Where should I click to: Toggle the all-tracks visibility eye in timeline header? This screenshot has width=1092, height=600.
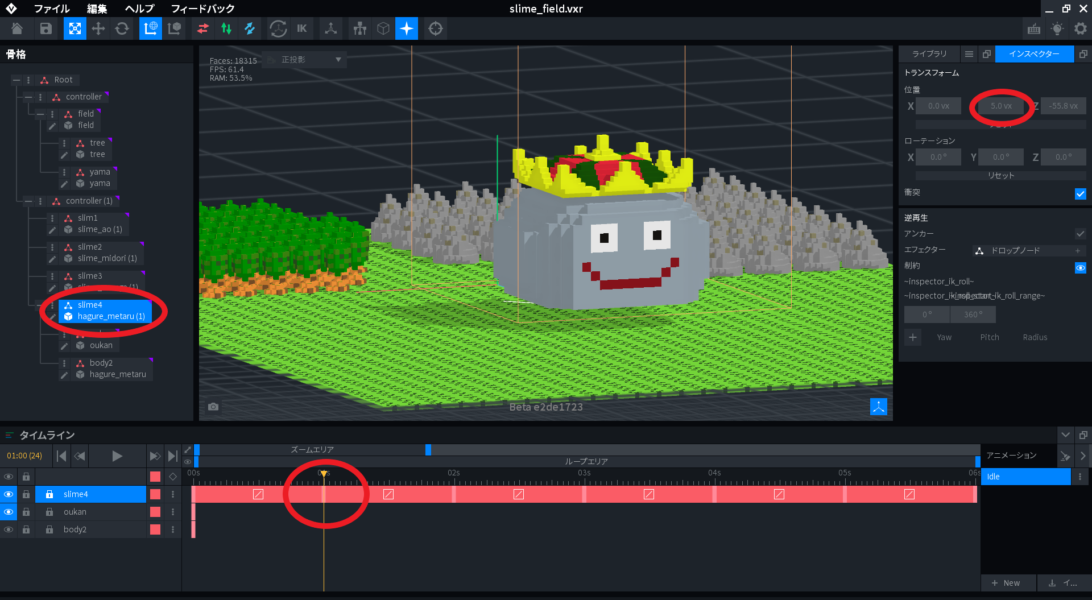pyautogui.click(x=8, y=477)
